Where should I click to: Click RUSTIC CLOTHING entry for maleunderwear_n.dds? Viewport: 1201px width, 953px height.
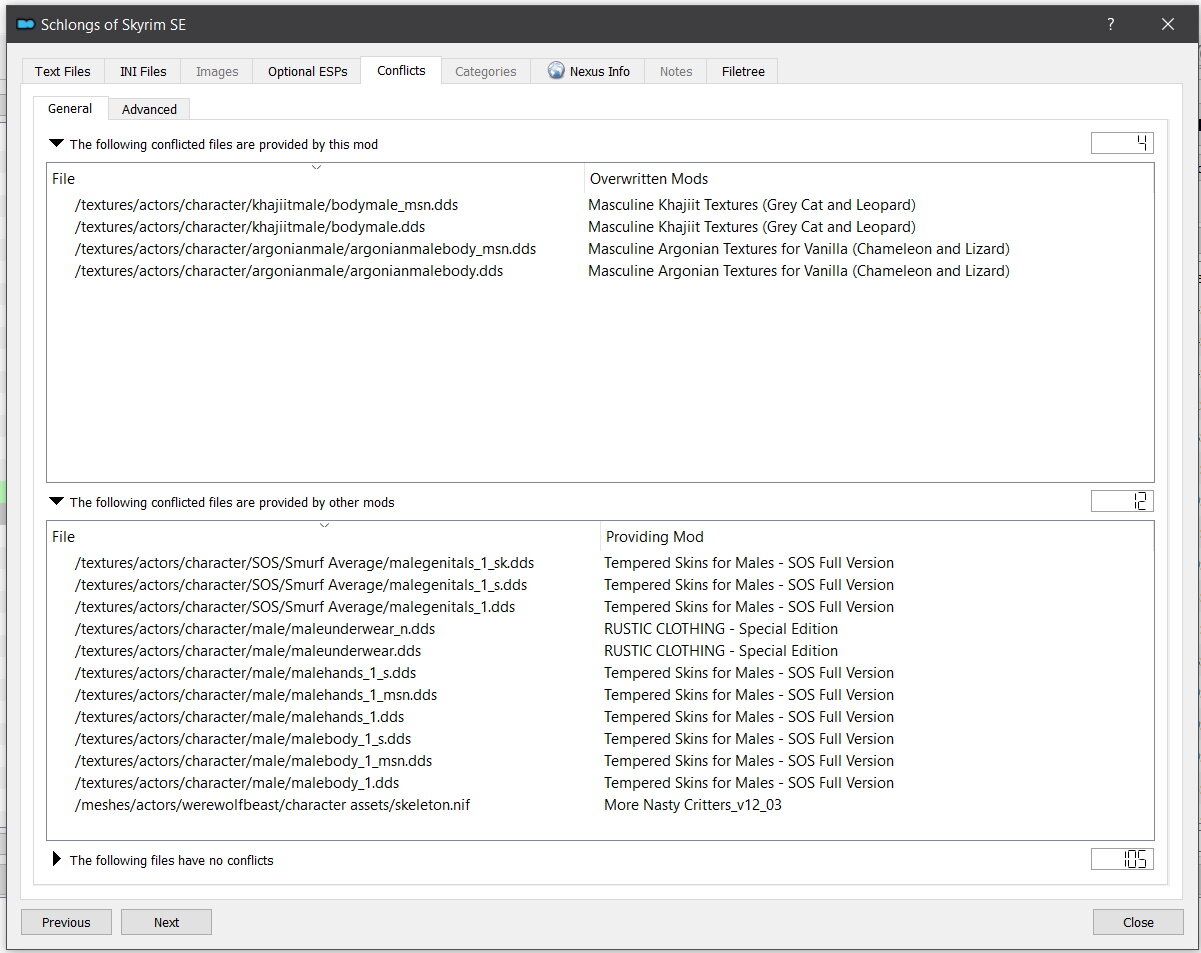tap(721, 629)
